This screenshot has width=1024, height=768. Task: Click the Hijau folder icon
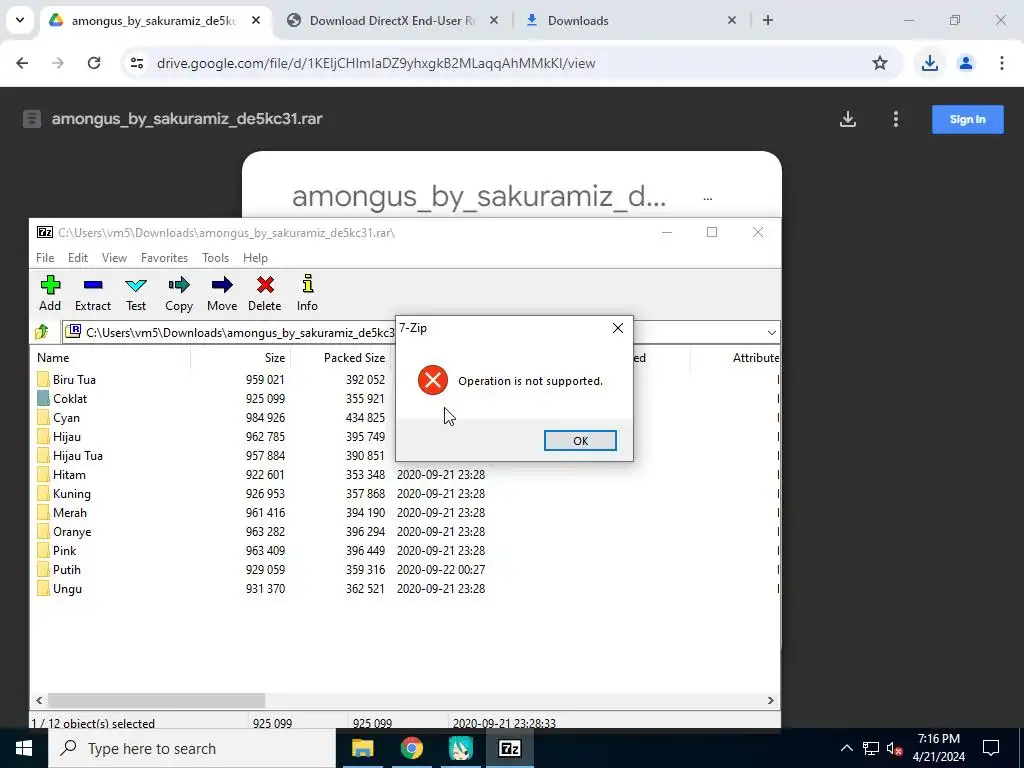(43, 436)
